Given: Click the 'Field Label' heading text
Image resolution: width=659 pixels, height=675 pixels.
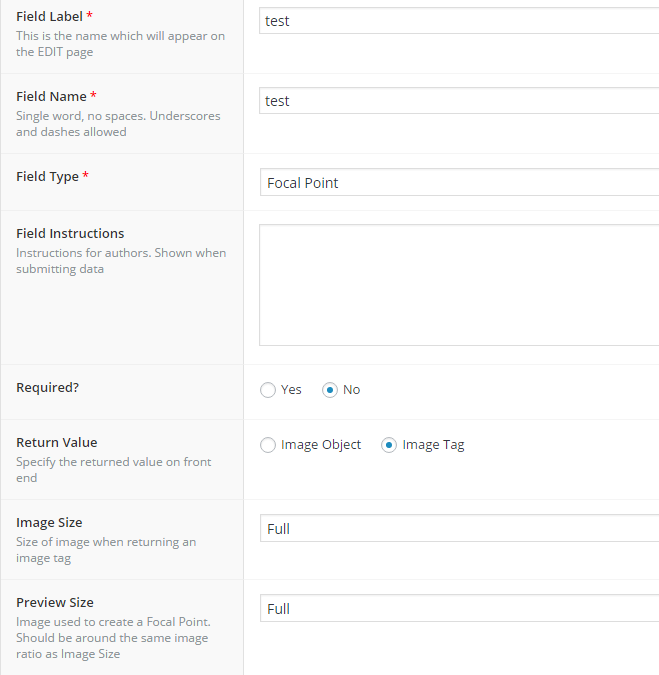Looking at the screenshot, I should [x=50, y=17].
